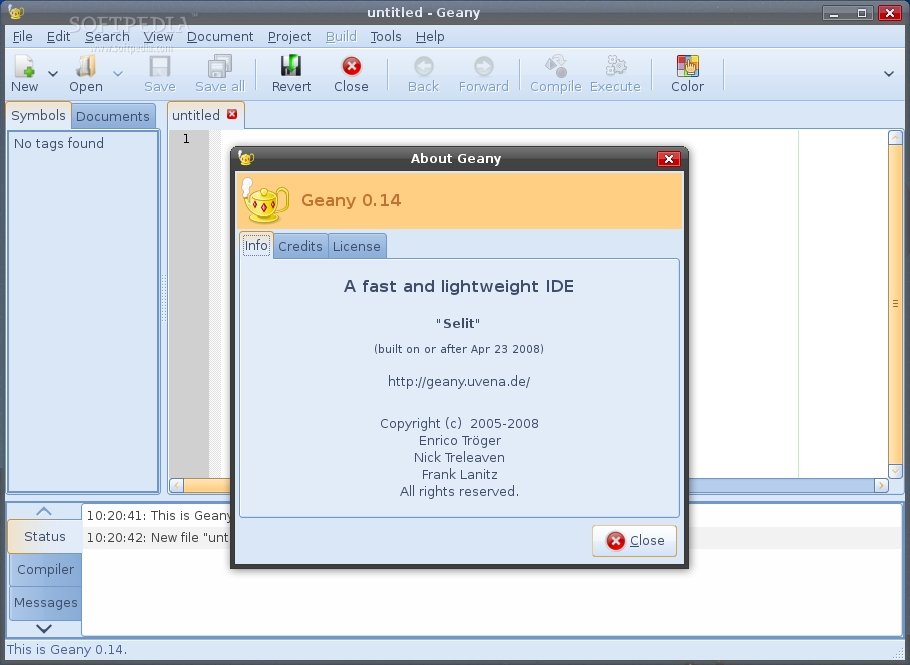
Task: Select the untitled document tab
Action: [x=196, y=115]
